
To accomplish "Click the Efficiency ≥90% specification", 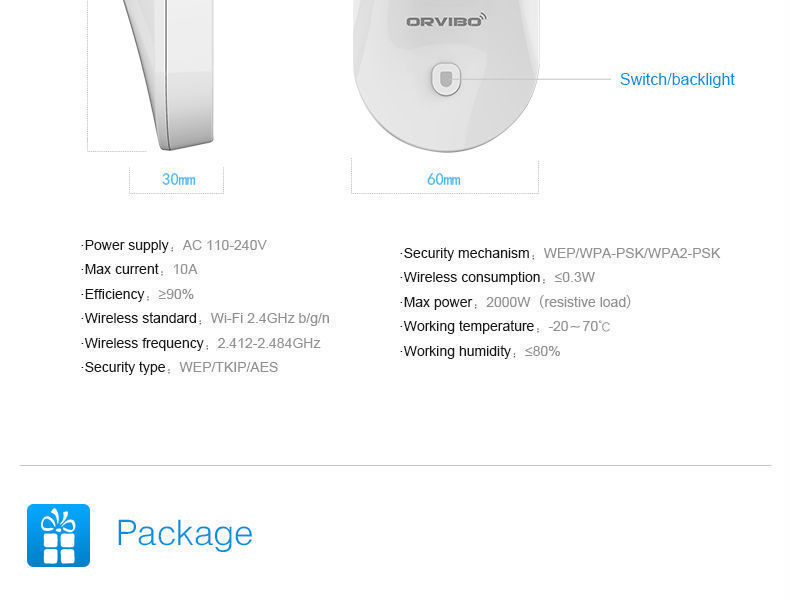I will click(138, 295).
